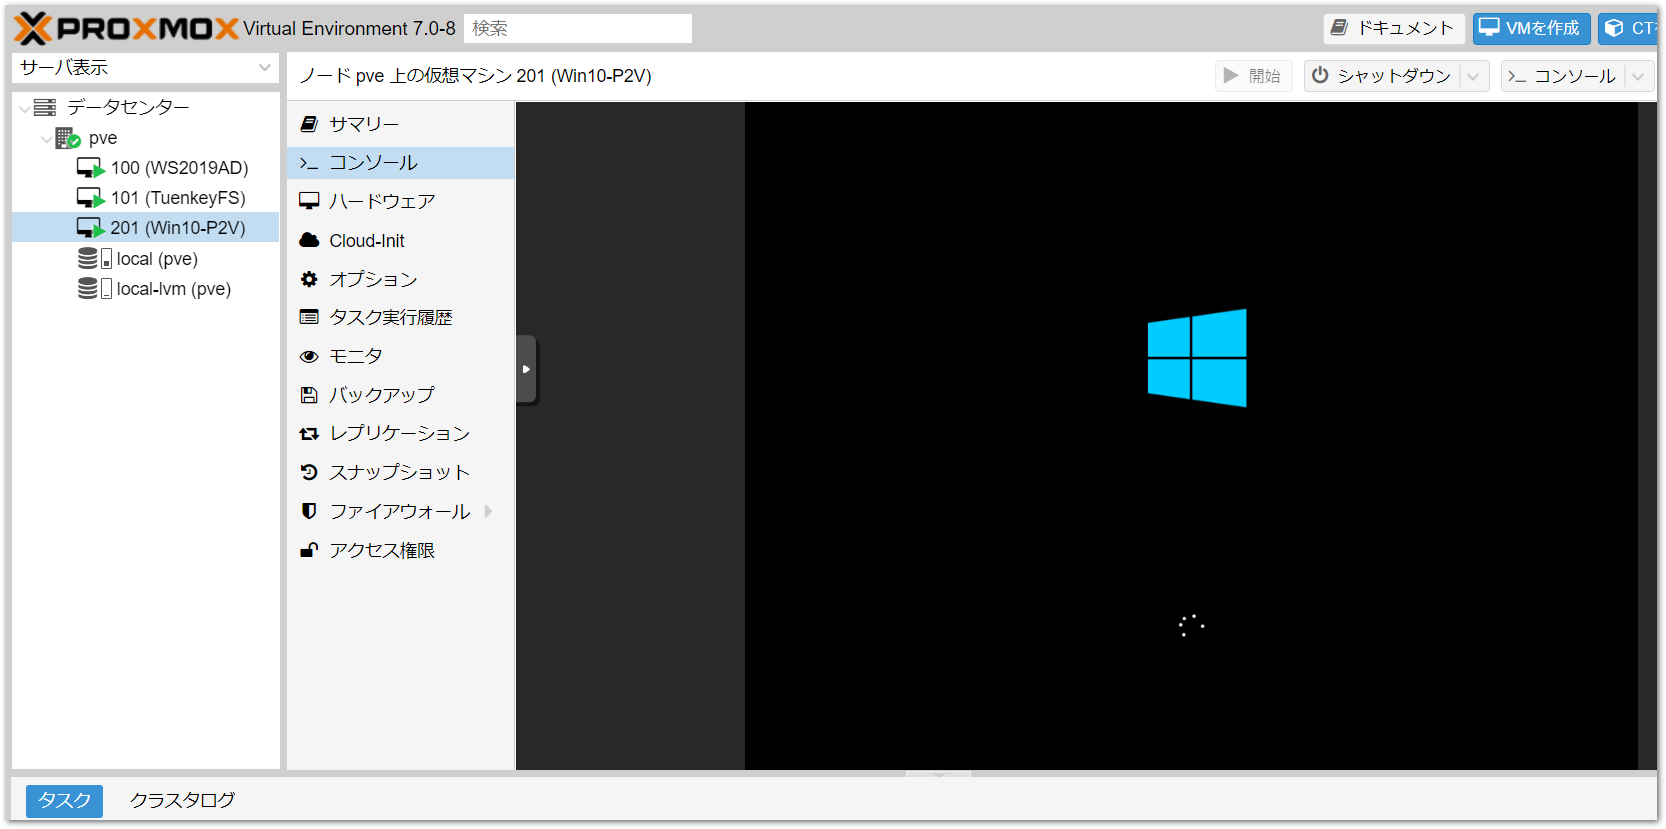The width and height of the screenshot is (1666, 829).
Task: Click the バックアップ floppy disk icon
Action: coord(309,395)
